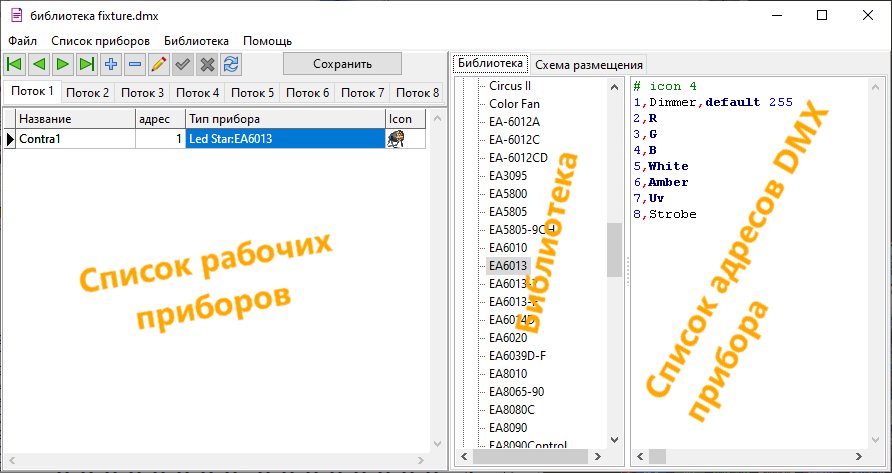
Task: Open the Схема размещения tab
Action: [589, 65]
